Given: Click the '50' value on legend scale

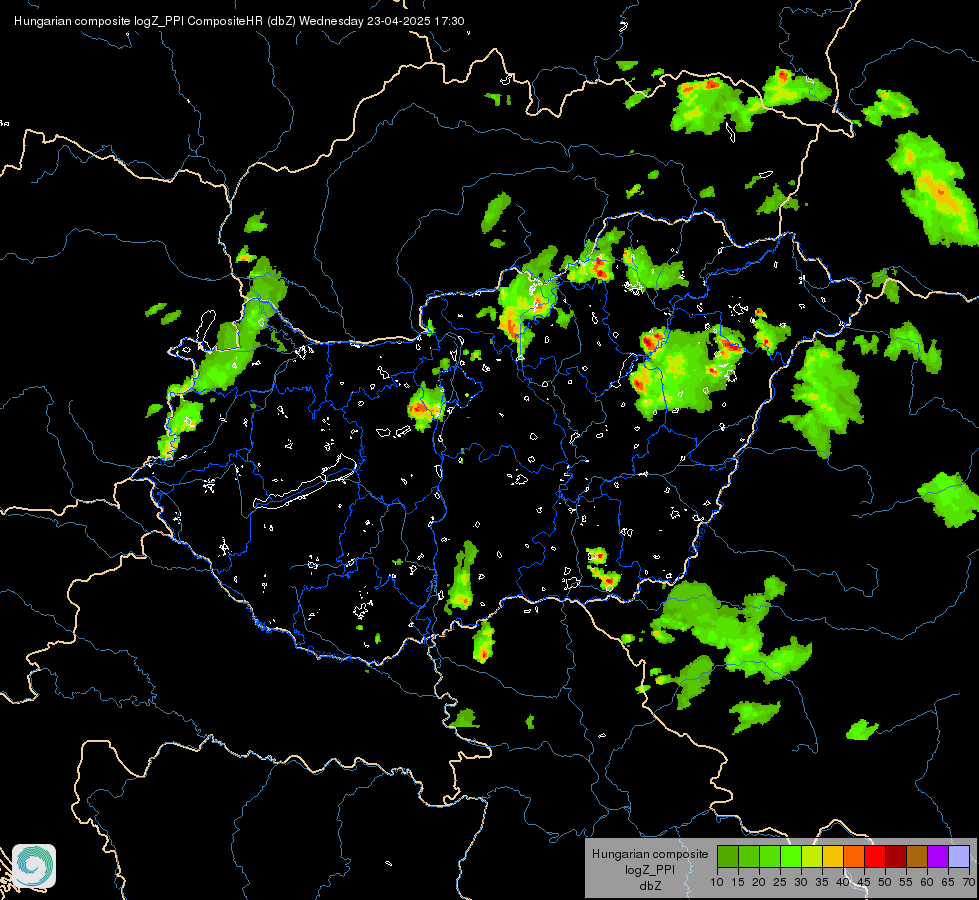Looking at the screenshot, I should (x=885, y=882).
